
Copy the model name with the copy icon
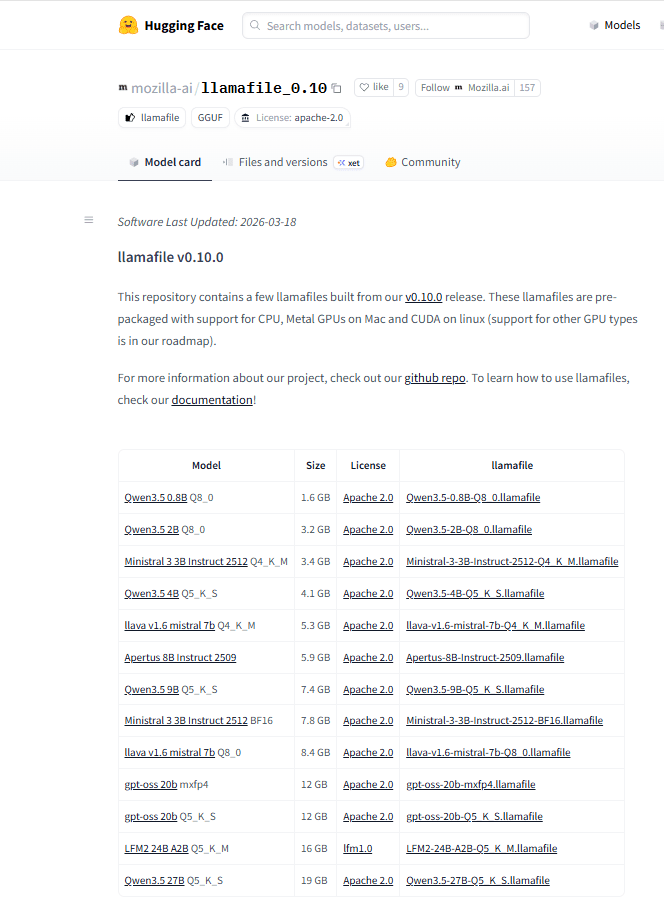(336, 88)
